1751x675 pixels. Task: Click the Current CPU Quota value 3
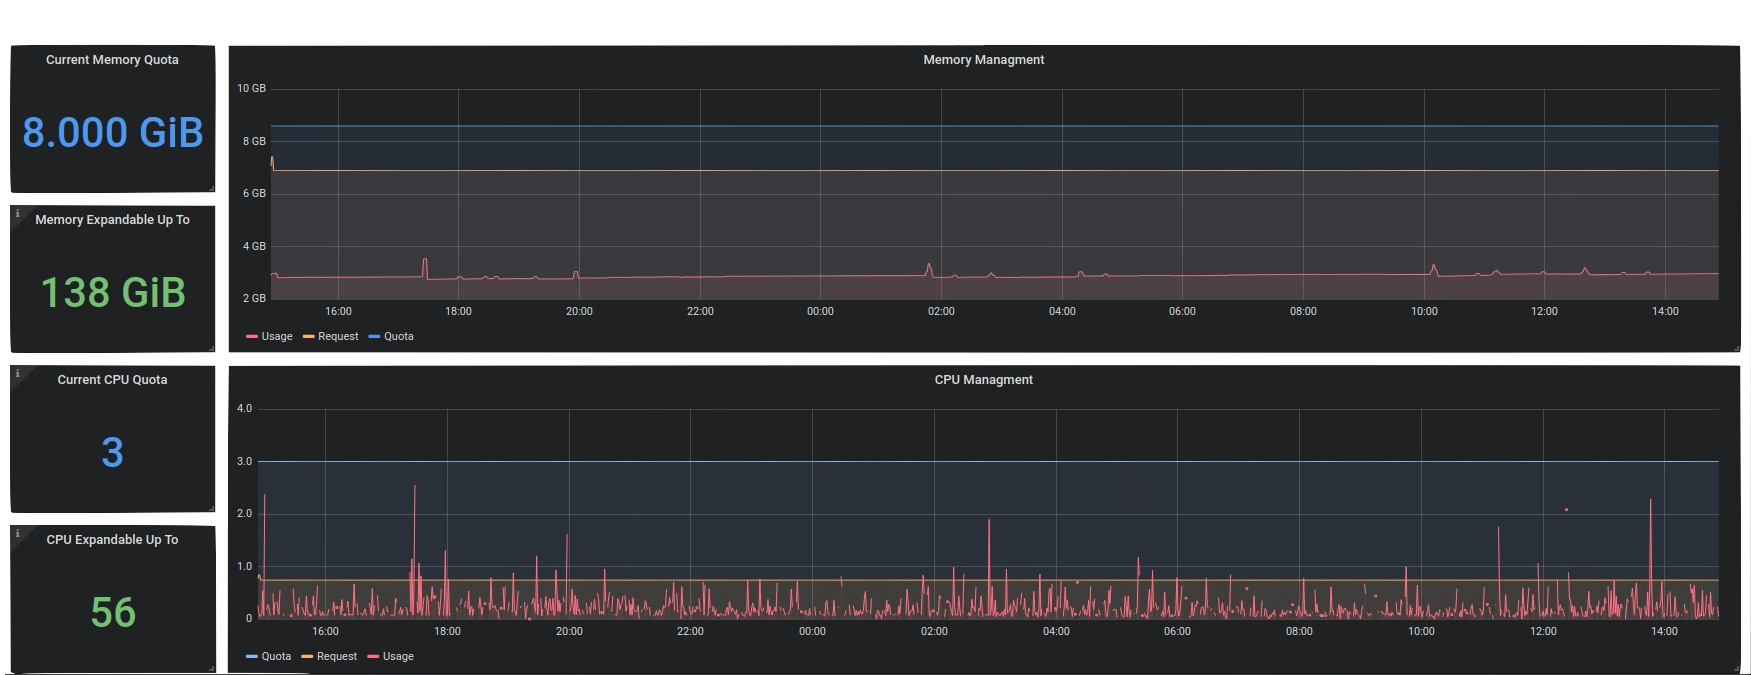[113, 453]
